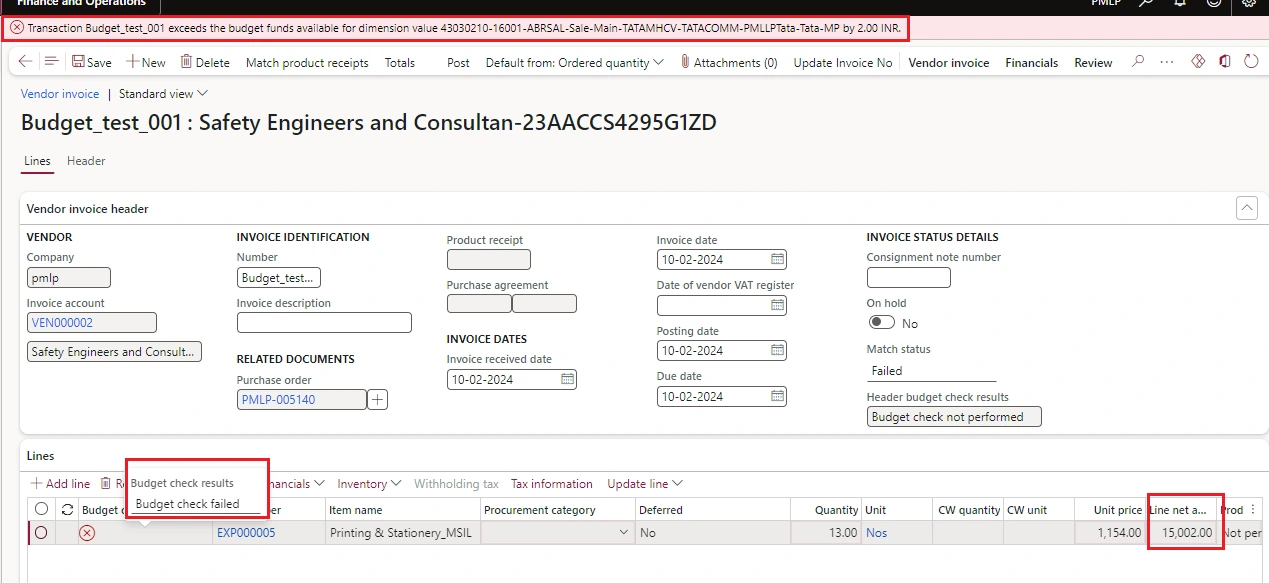Image resolution: width=1269 pixels, height=583 pixels.
Task: Open calendar for Invoice date
Action: (x=777, y=260)
